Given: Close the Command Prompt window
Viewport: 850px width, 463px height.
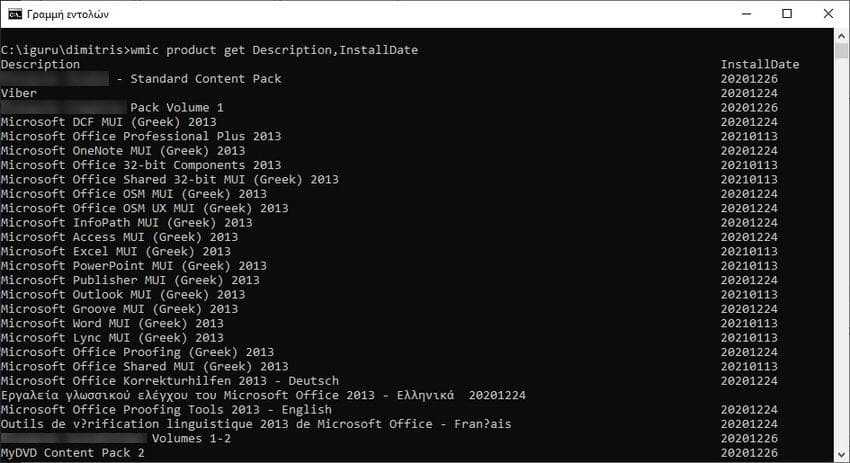Looking at the screenshot, I should (828, 14).
